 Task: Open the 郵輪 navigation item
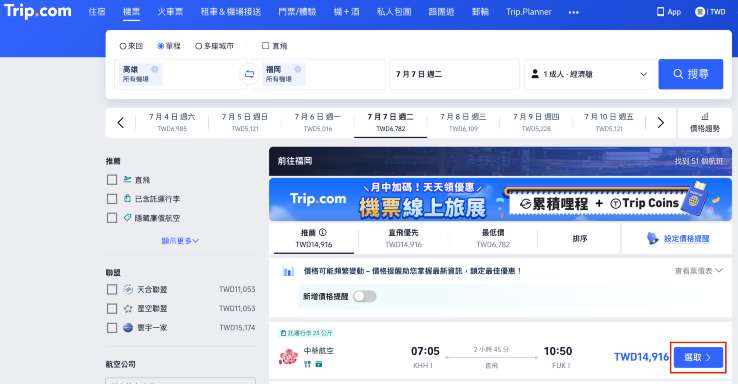[480, 12]
